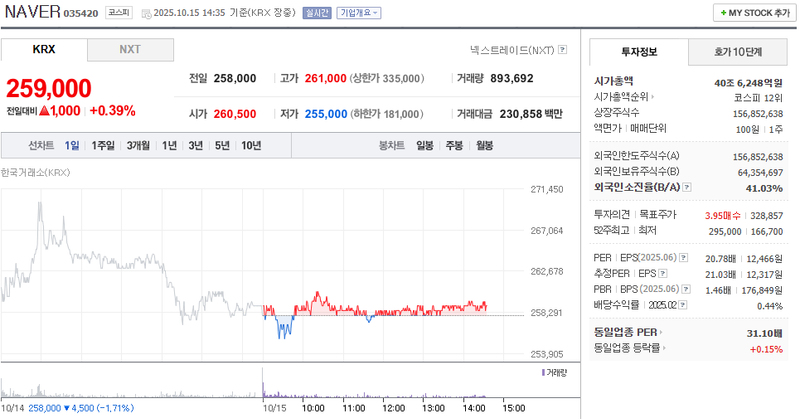800x419 pixels.
Task: Switch to the NXT exchange tab
Action: point(130,49)
